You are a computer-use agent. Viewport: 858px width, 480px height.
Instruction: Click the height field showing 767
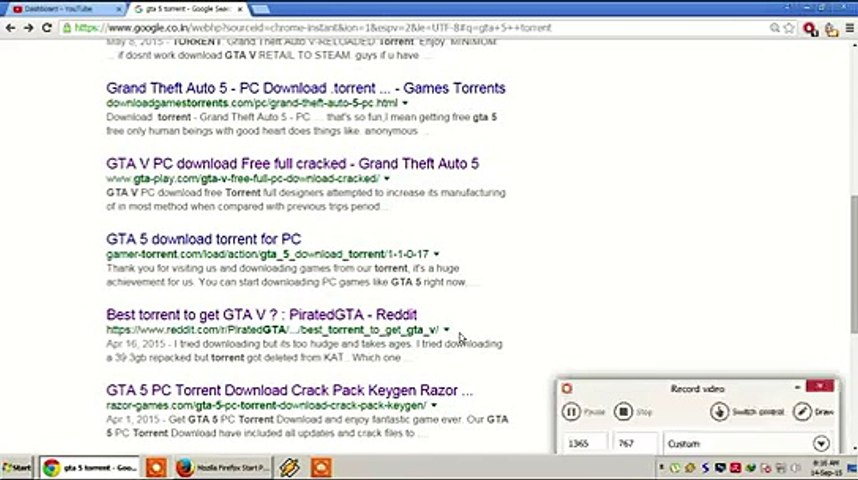[x=635, y=443]
